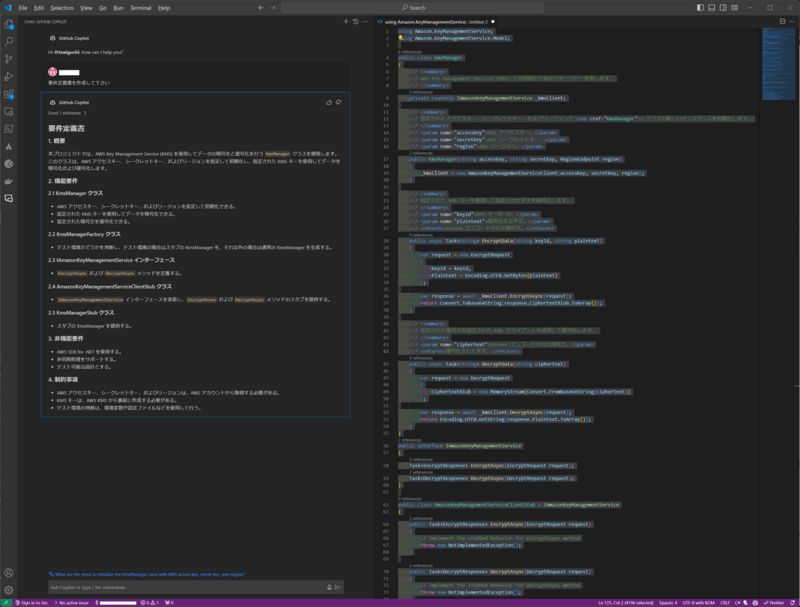Screen dimensions: 800x607
Task: Open the Extensions view
Action: click(x=9, y=94)
